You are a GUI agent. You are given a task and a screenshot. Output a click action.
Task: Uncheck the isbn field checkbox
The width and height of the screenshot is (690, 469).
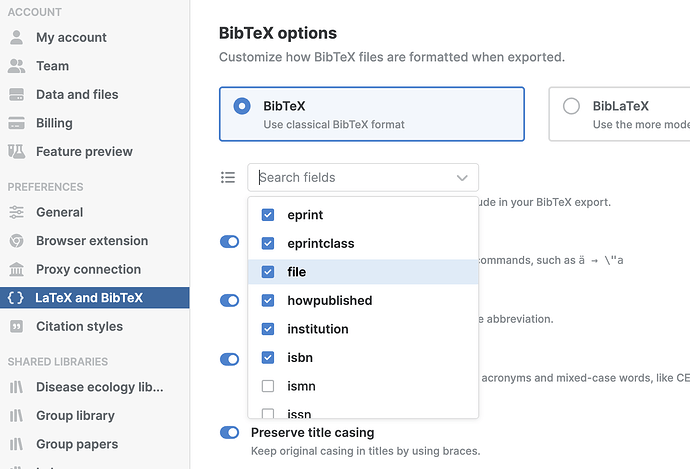click(x=268, y=358)
